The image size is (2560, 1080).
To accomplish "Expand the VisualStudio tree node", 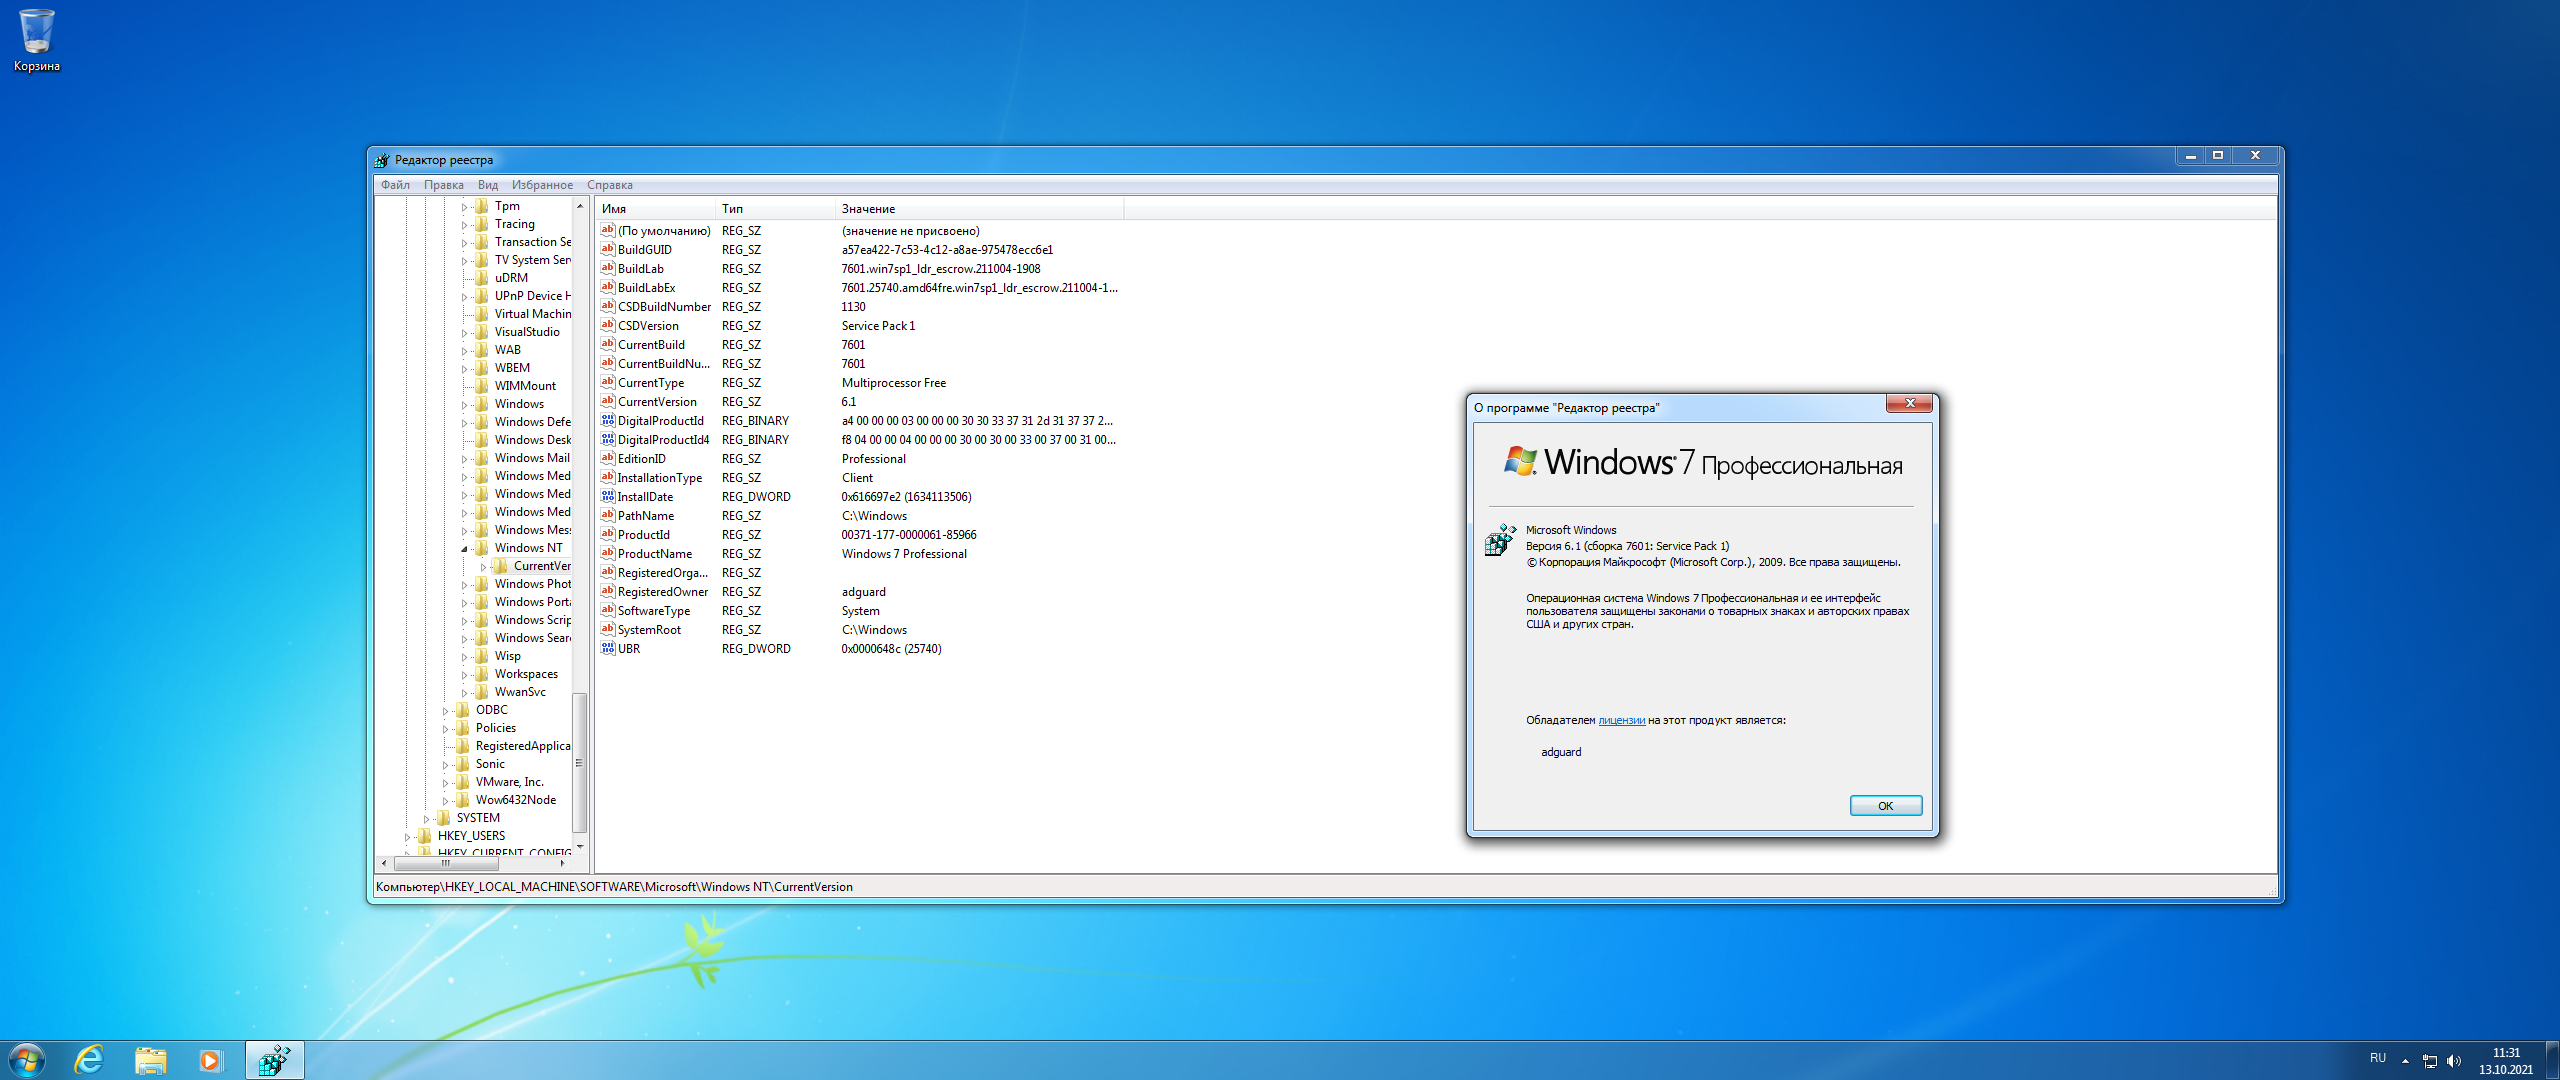I will tap(464, 333).
